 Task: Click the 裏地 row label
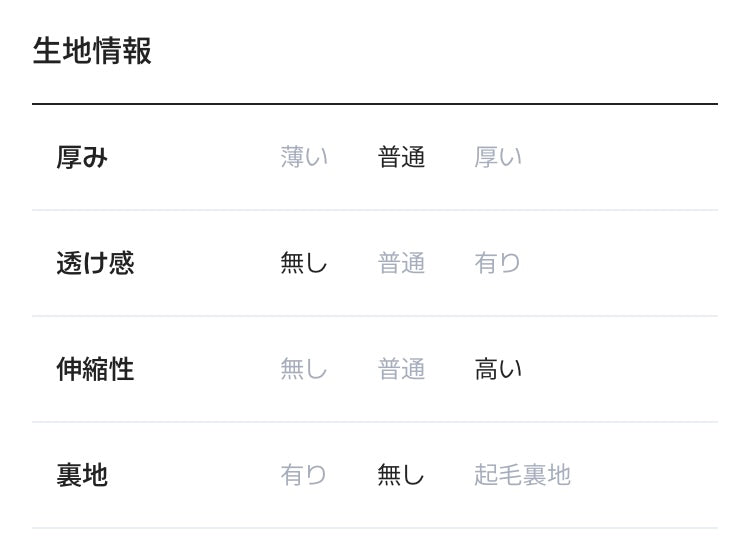click(x=82, y=476)
